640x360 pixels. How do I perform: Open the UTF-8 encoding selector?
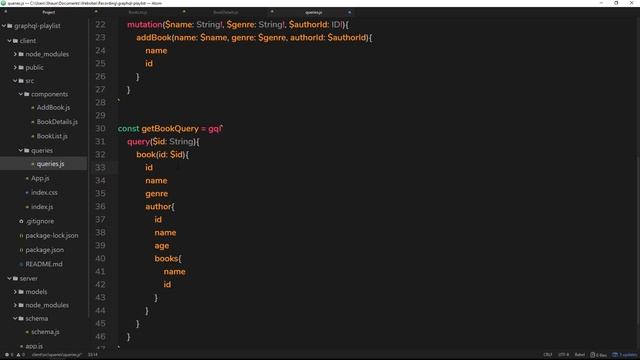point(563,355)
